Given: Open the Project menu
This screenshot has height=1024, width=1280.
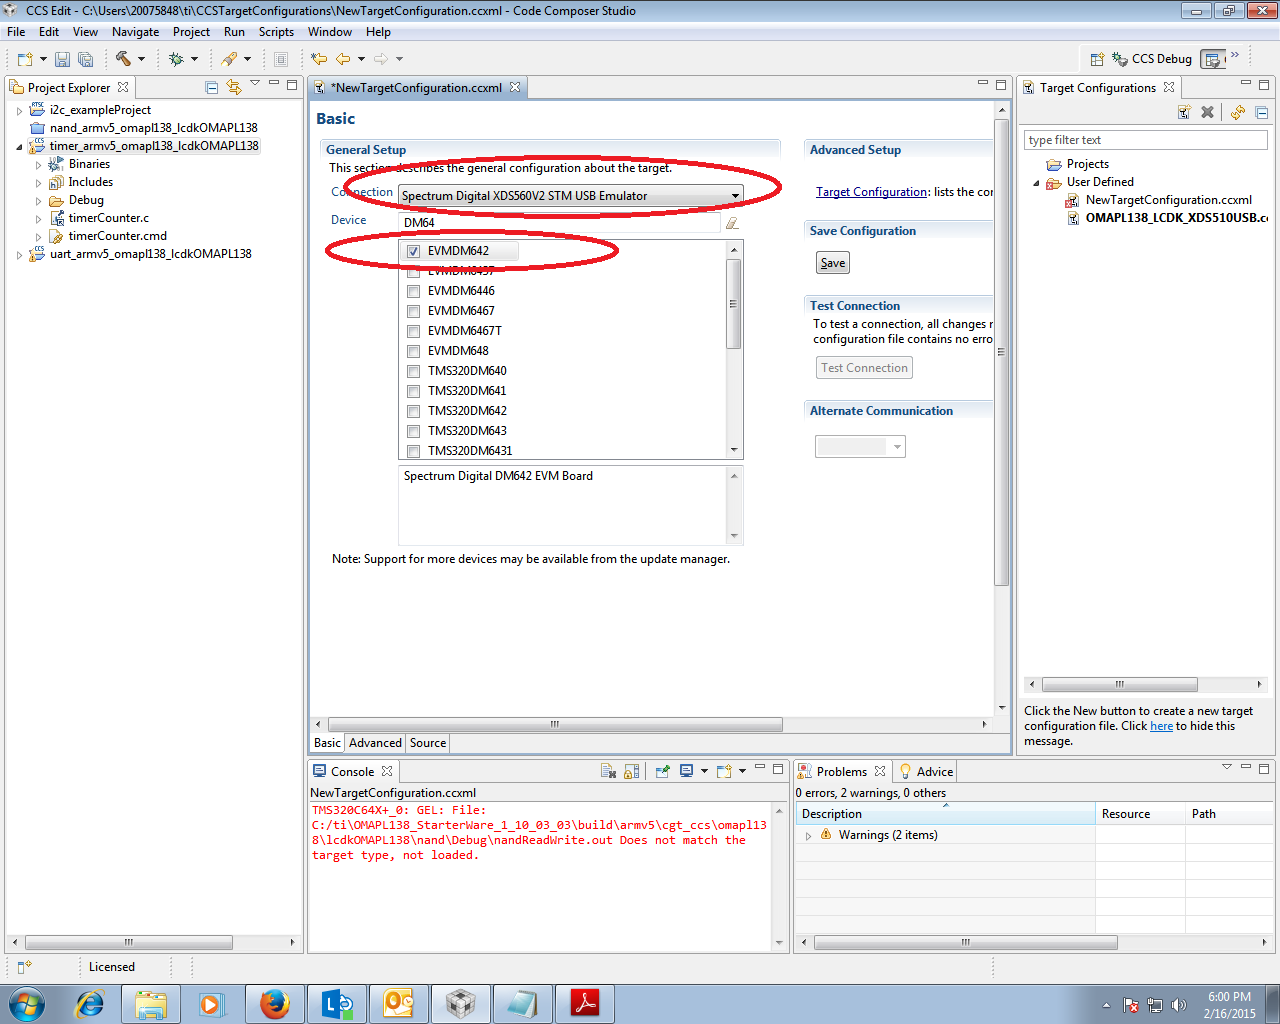Looking at the screenshot, I should (x=191, y=32).
